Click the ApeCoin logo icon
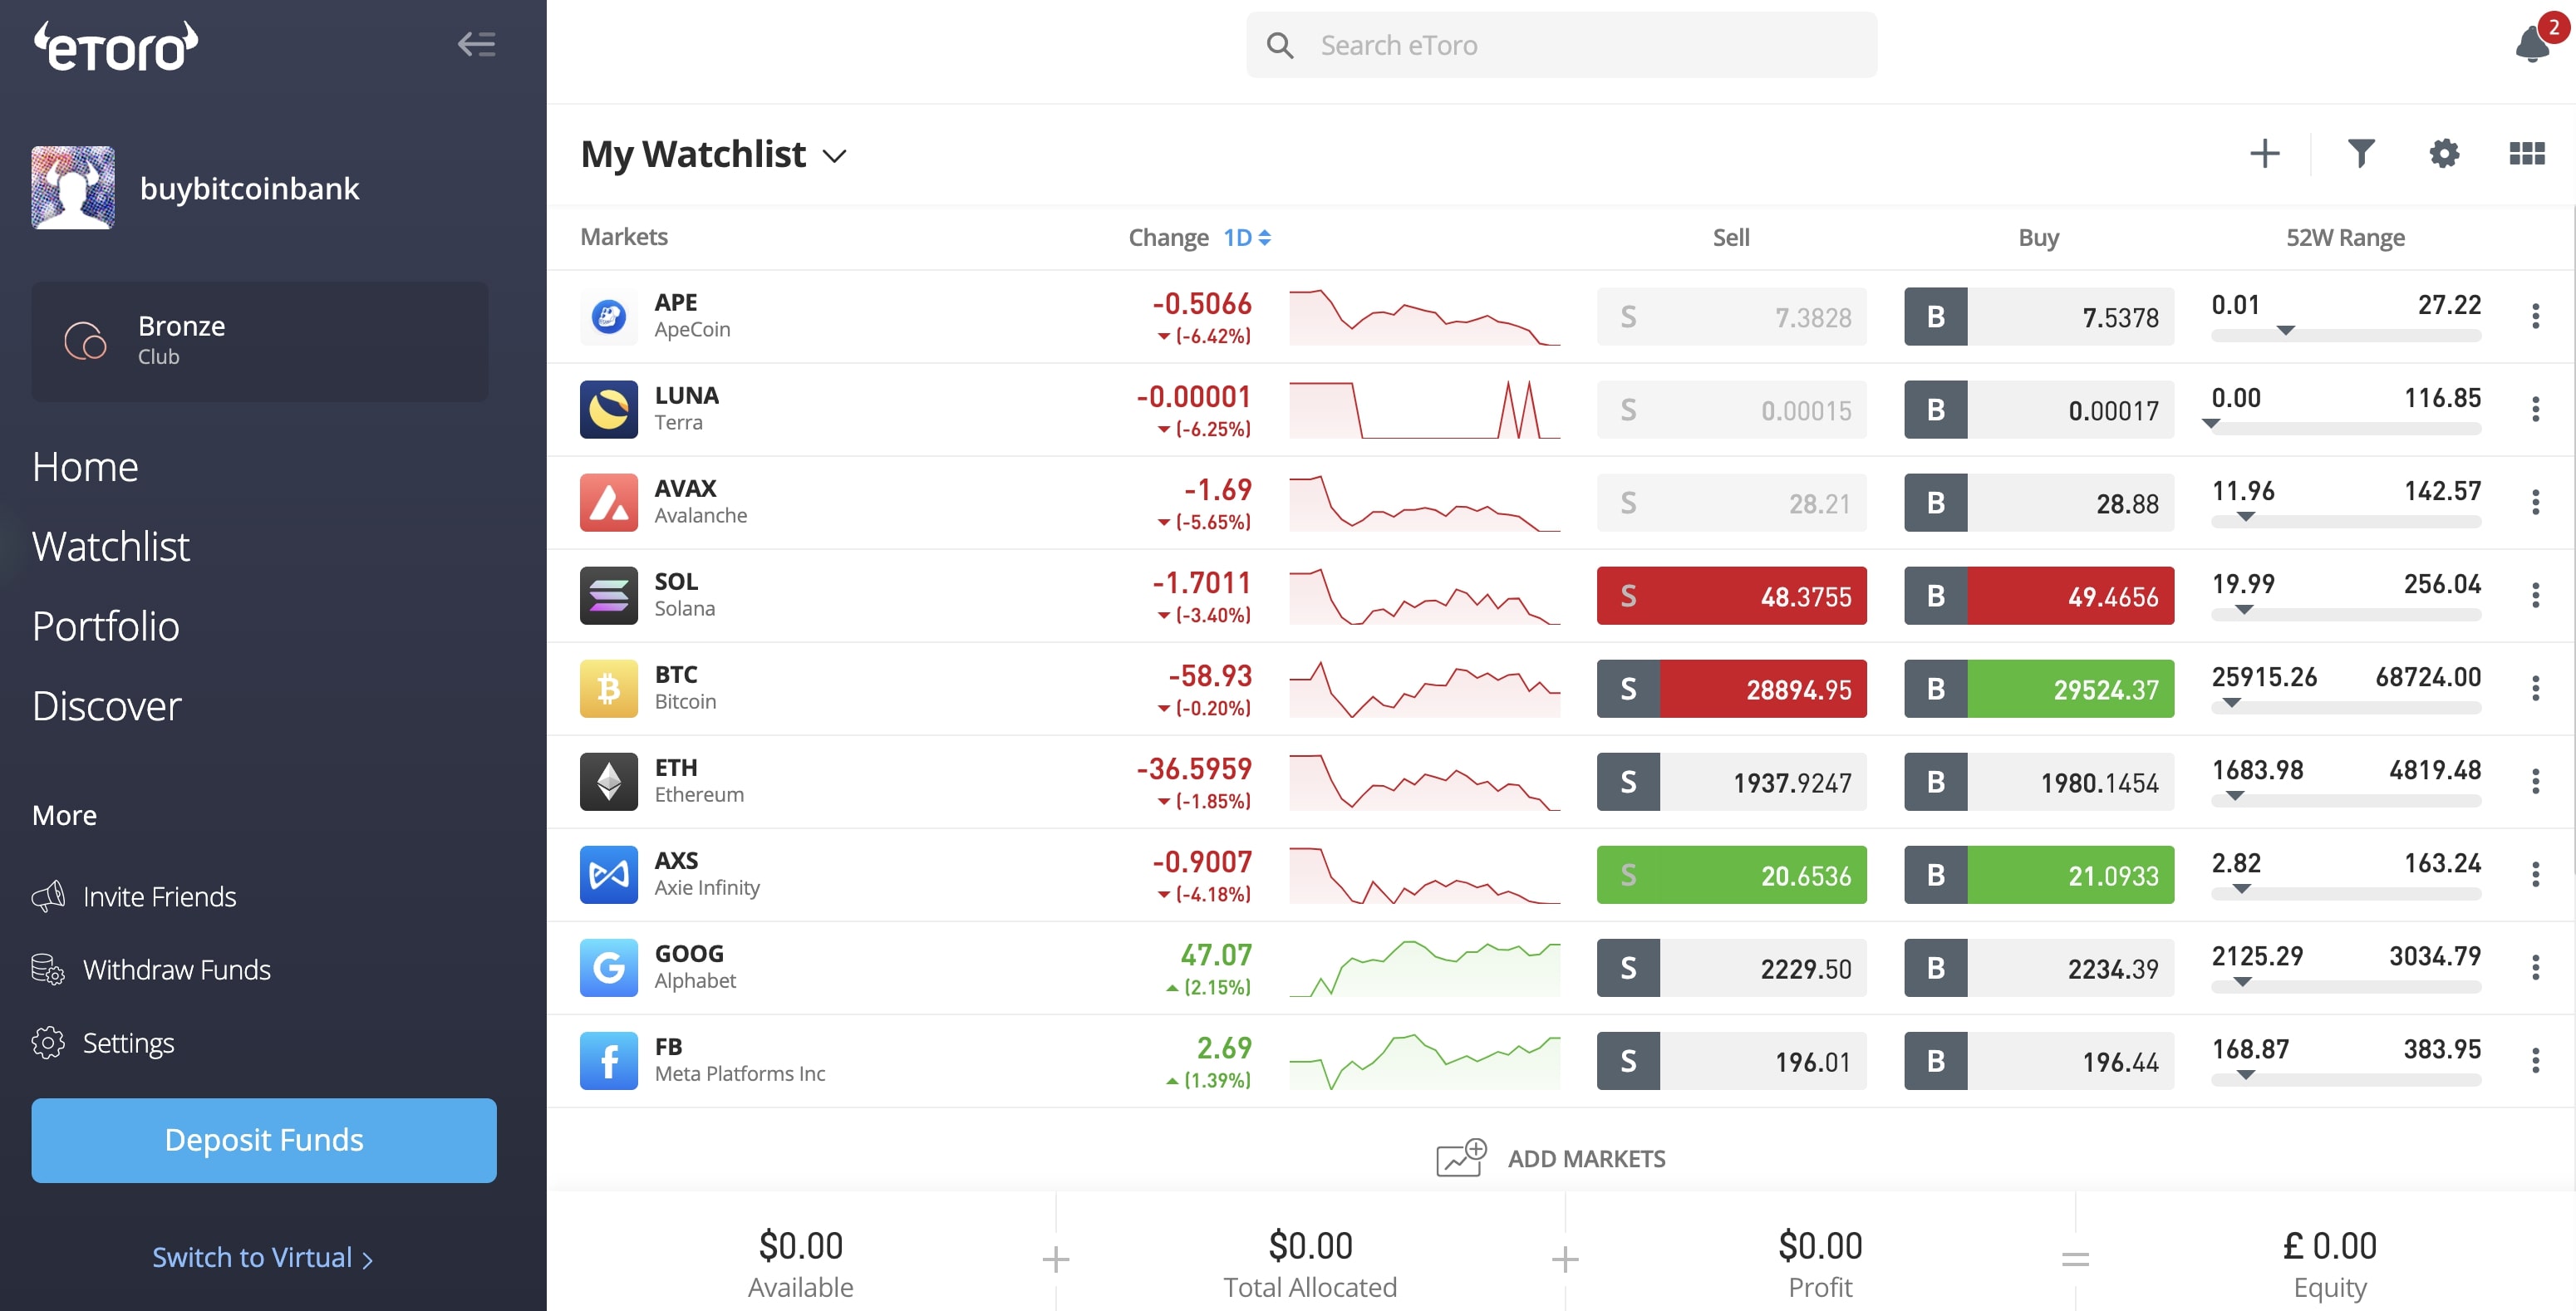The width and height of the screenshot is (2576, 1311). 608,316
